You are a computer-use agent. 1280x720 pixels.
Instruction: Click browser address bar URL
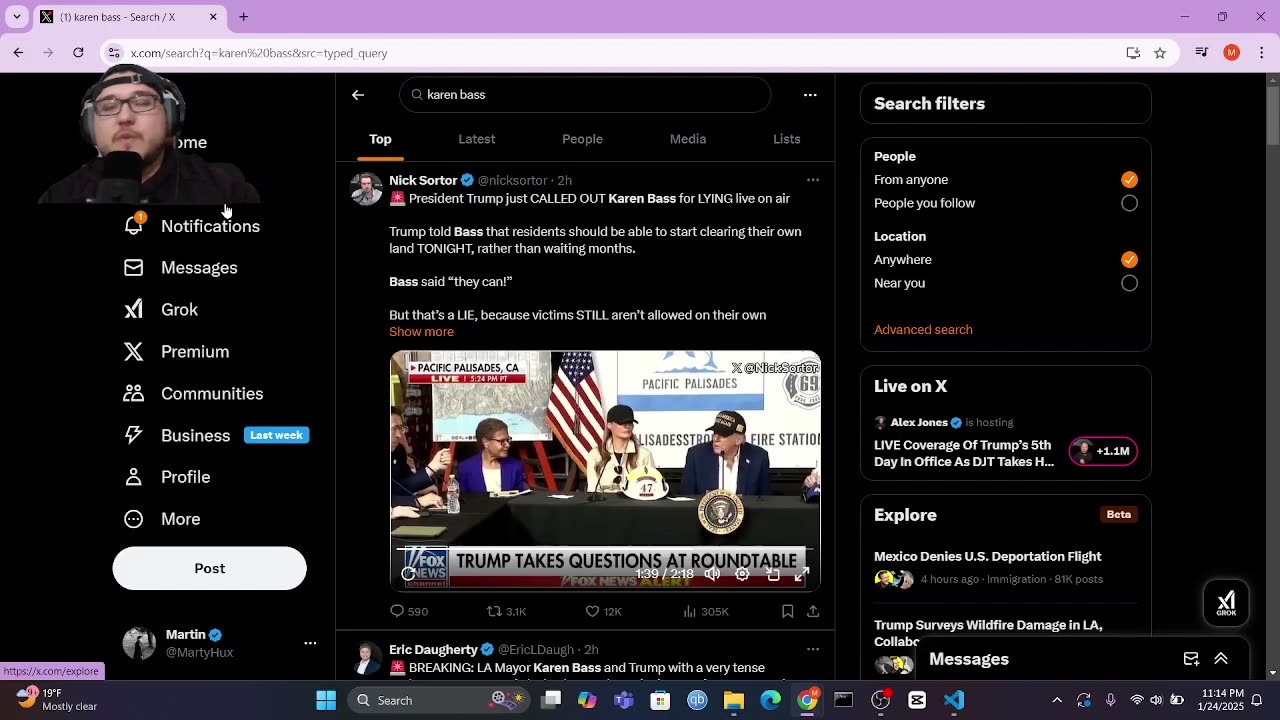(259, 53)
